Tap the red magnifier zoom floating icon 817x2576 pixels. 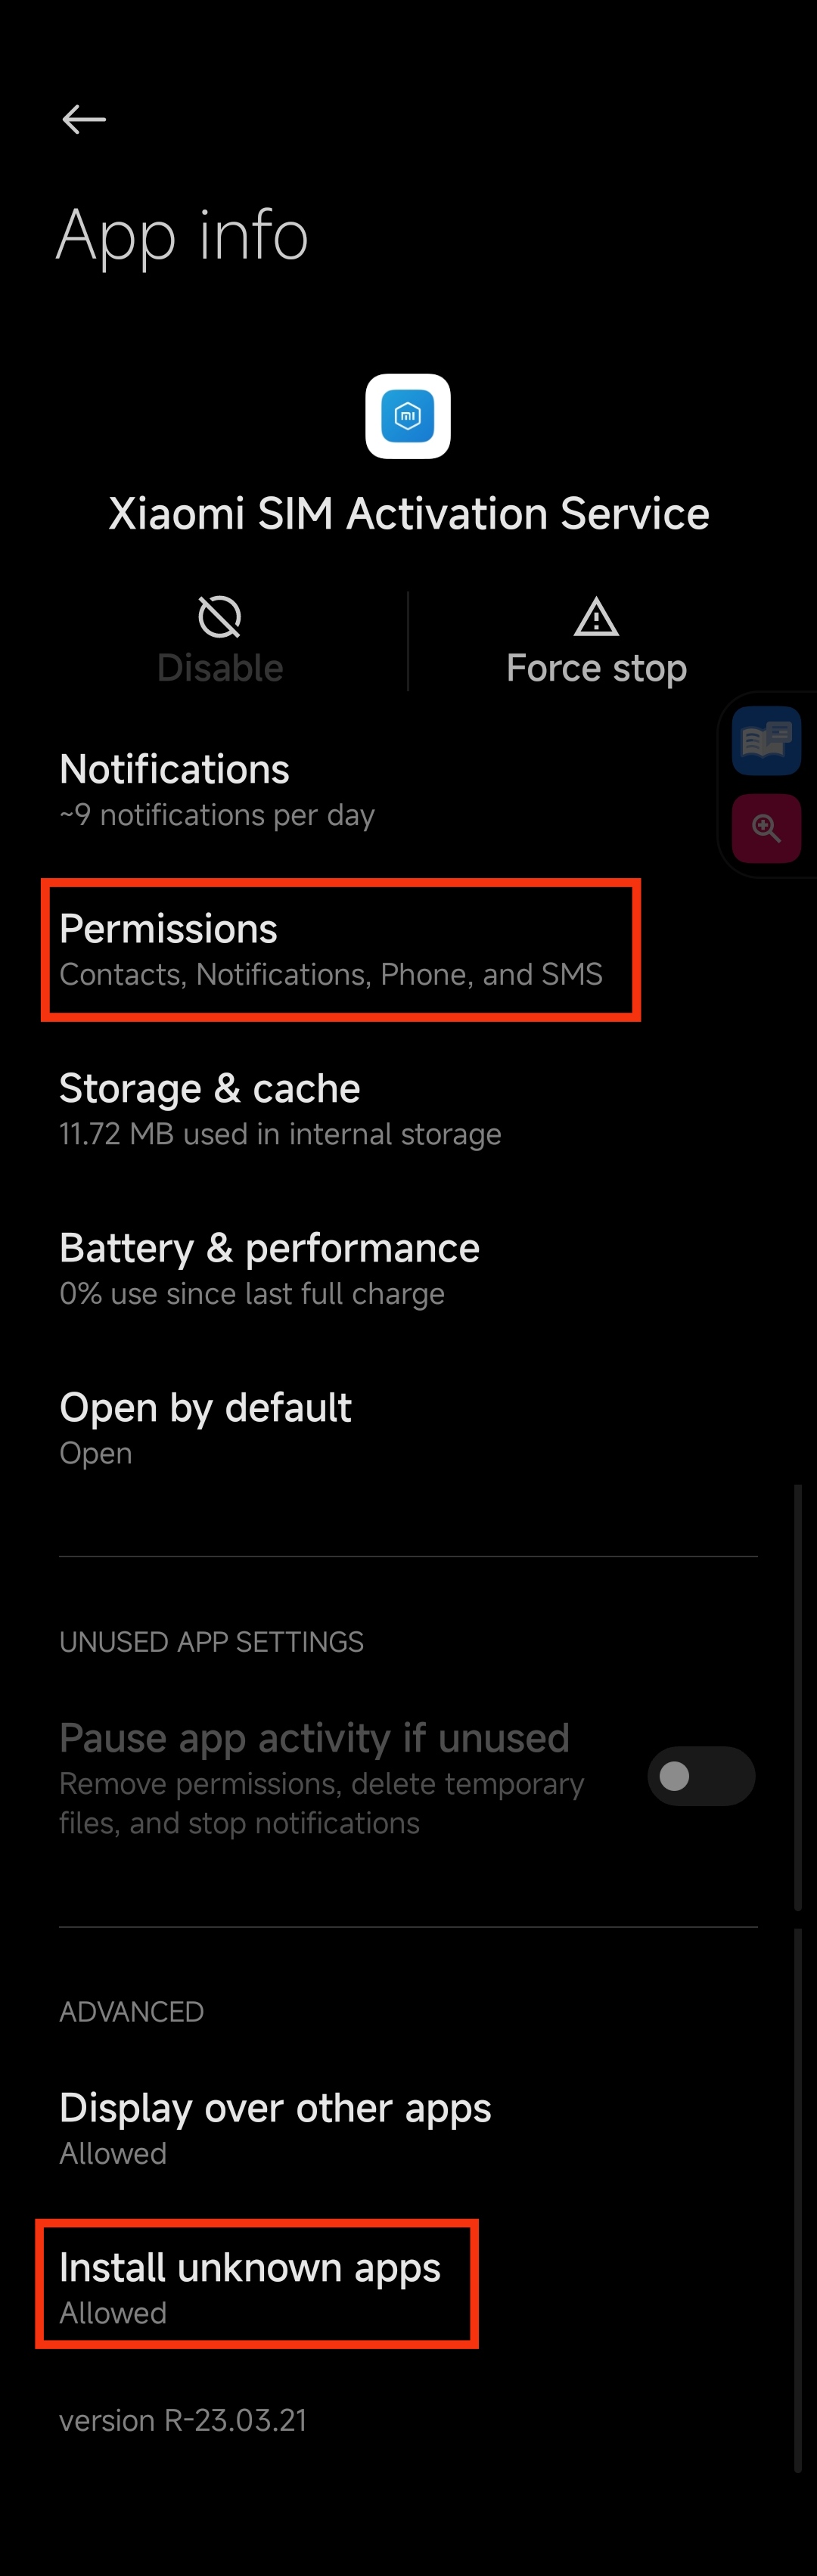(766, 828)
